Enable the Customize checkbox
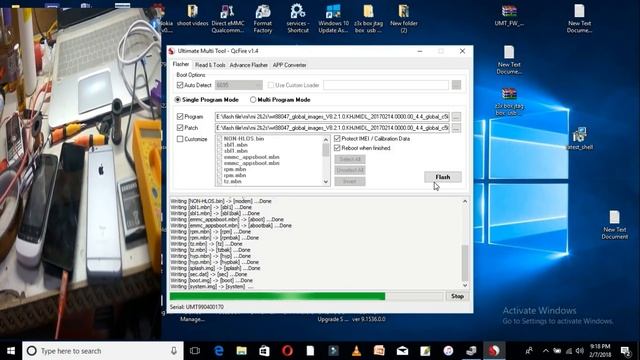The height and width of the screenshot is (360, 640). coord(180,139)
